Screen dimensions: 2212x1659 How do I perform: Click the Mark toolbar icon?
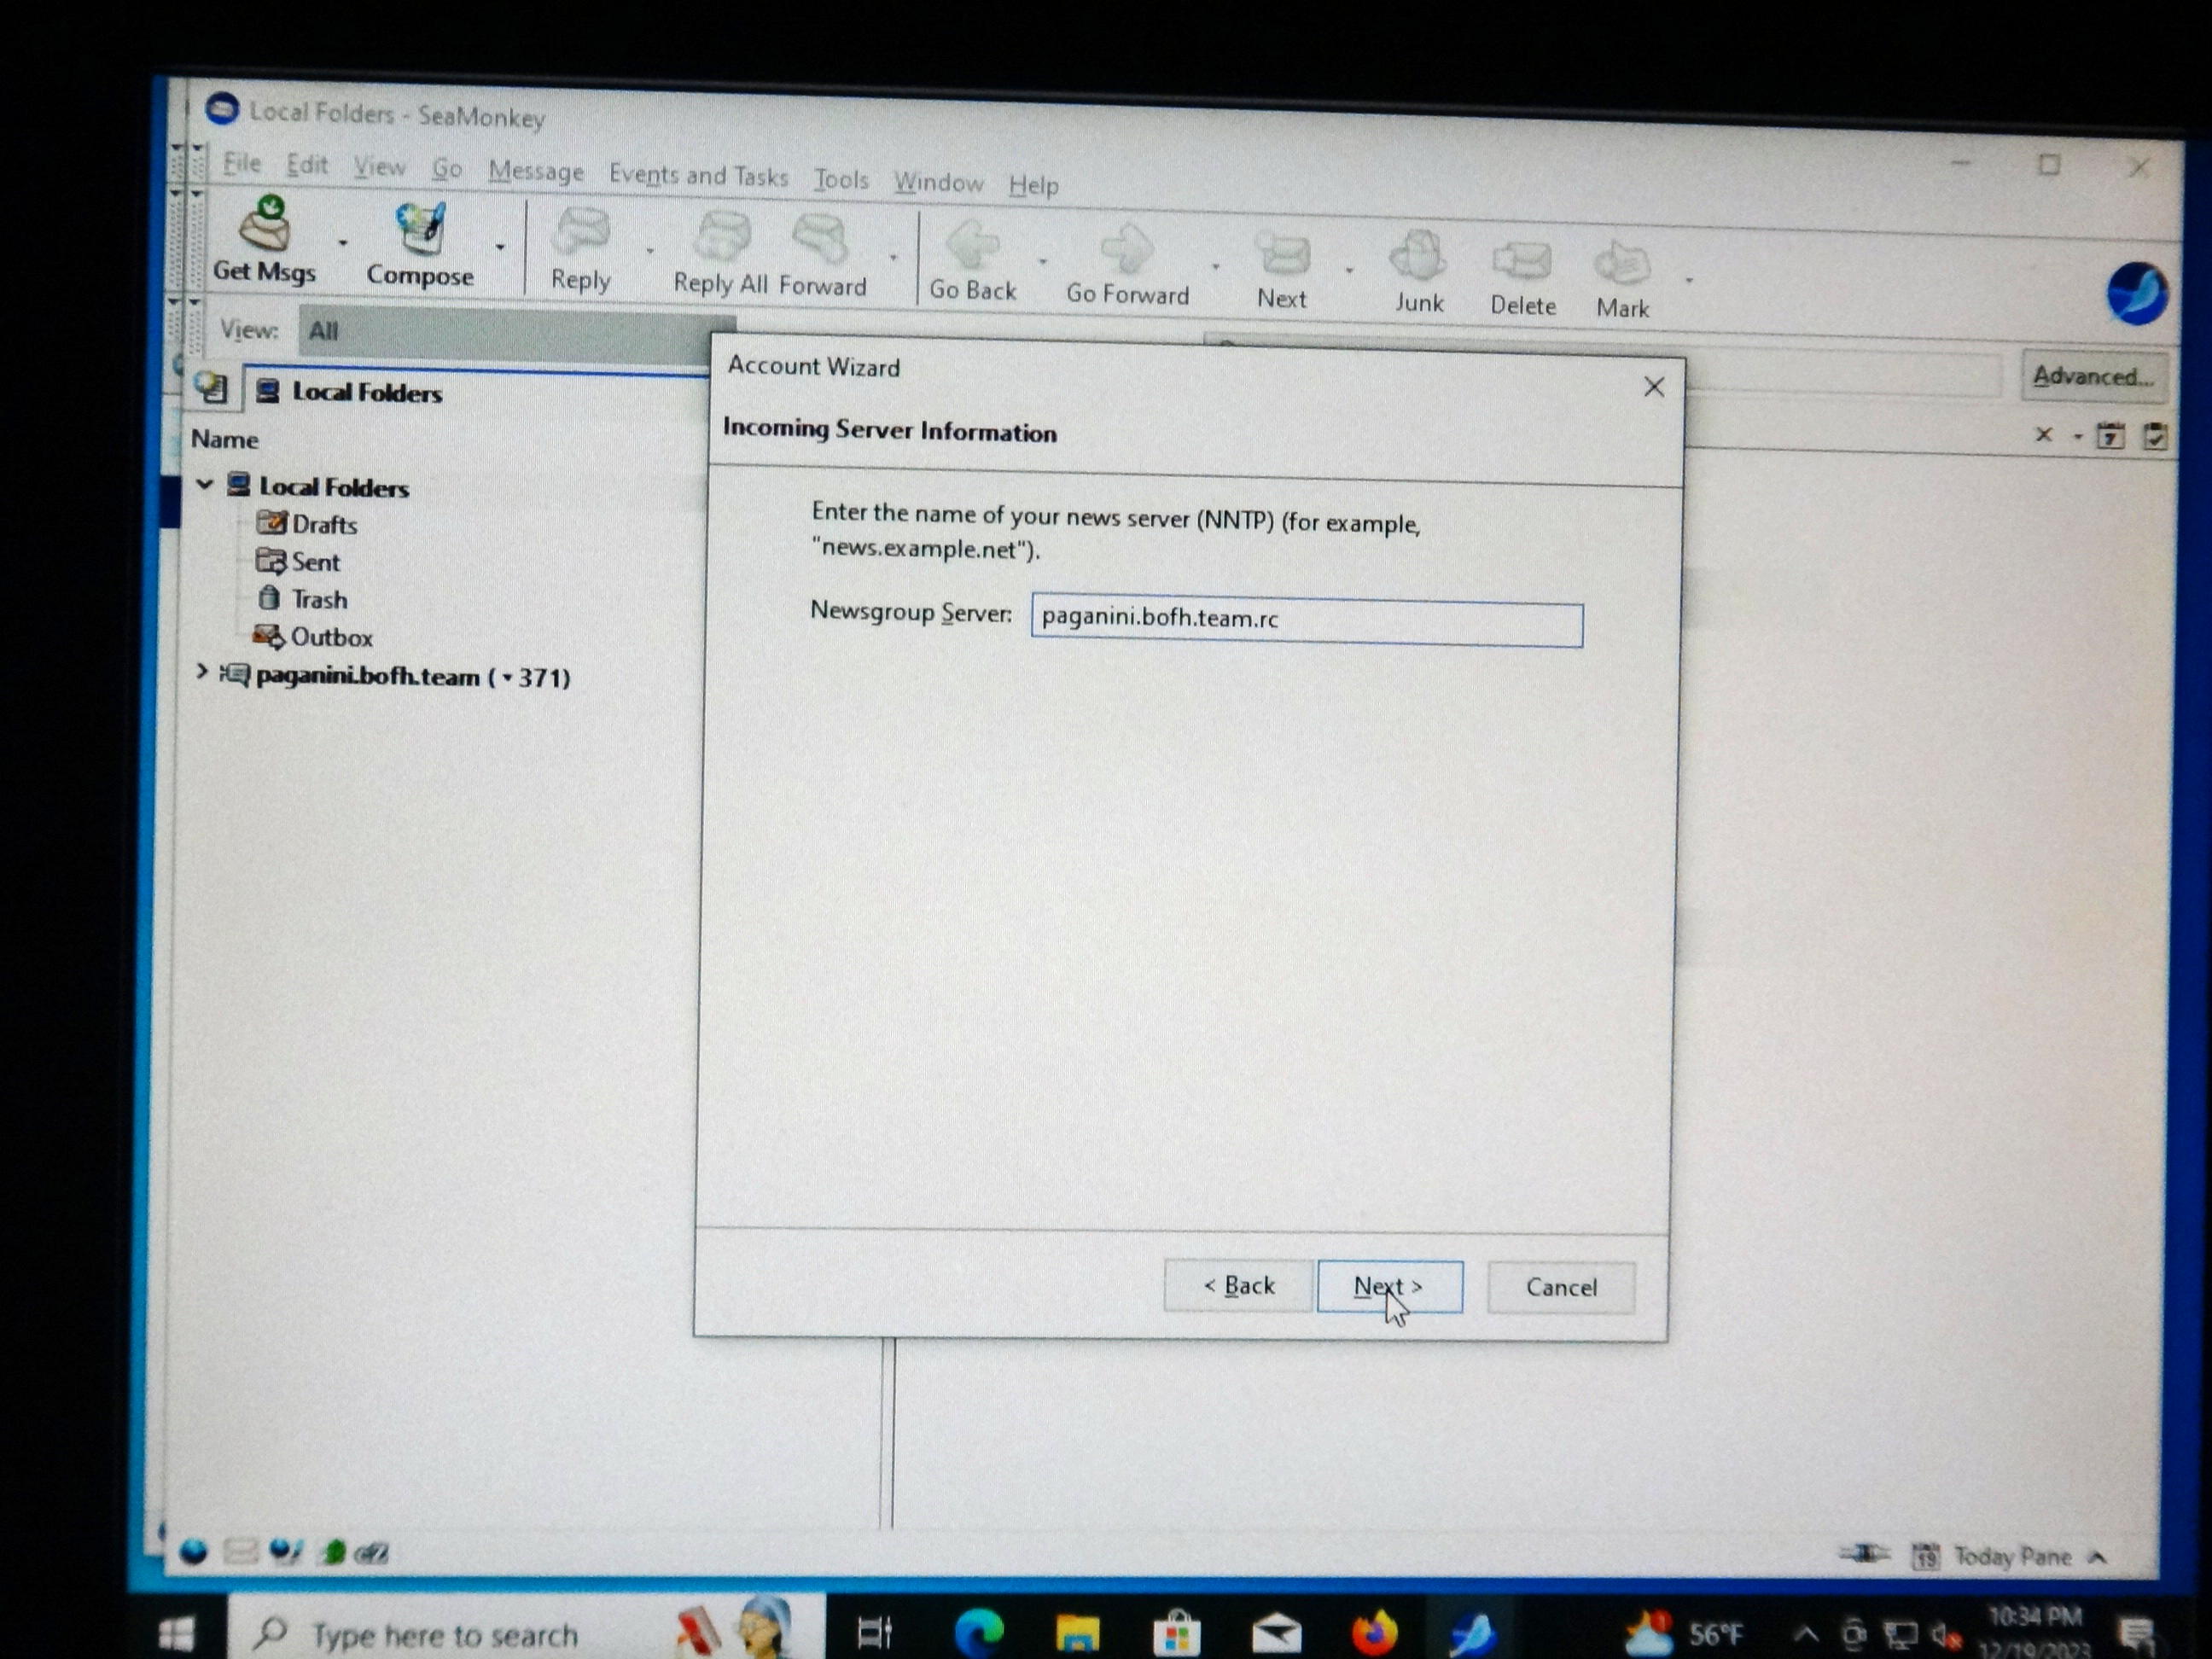pos(1622,264)
